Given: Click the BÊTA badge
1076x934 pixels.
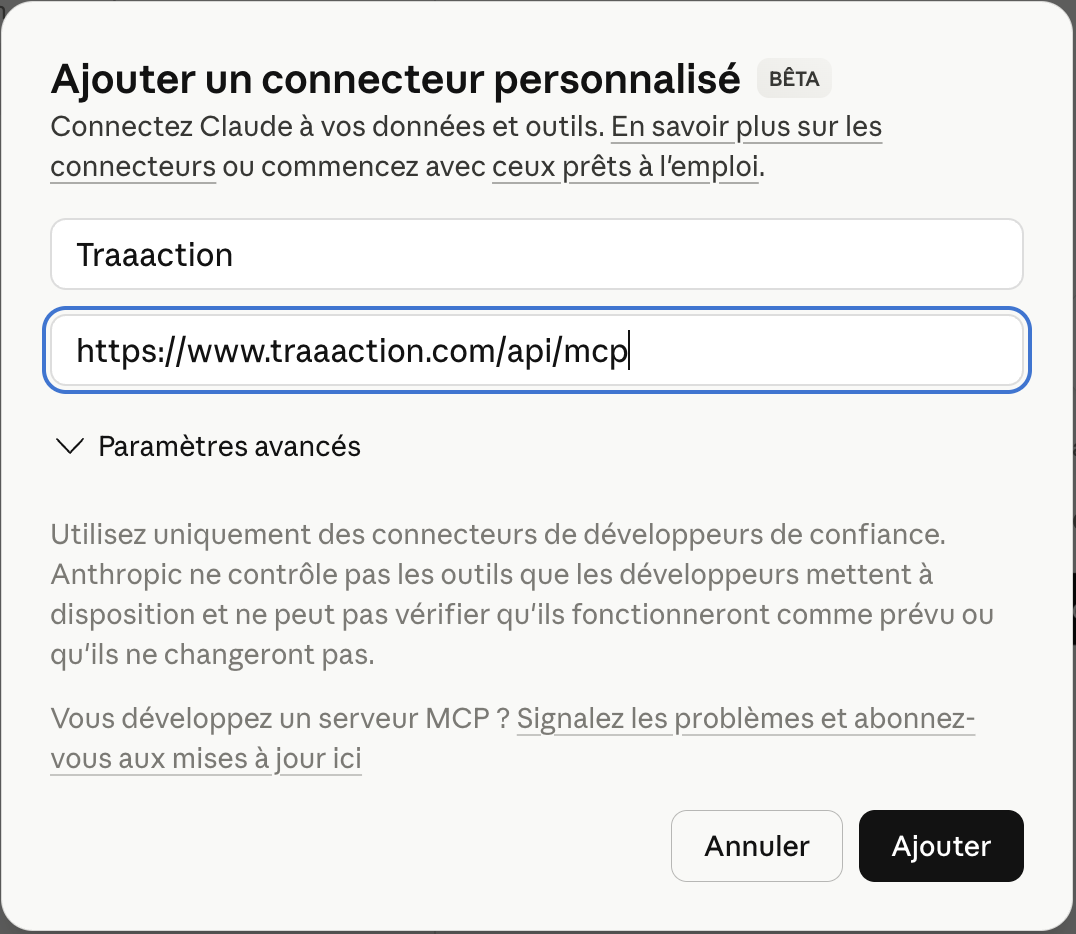Looking at the screenshot, I should (794, 80).
